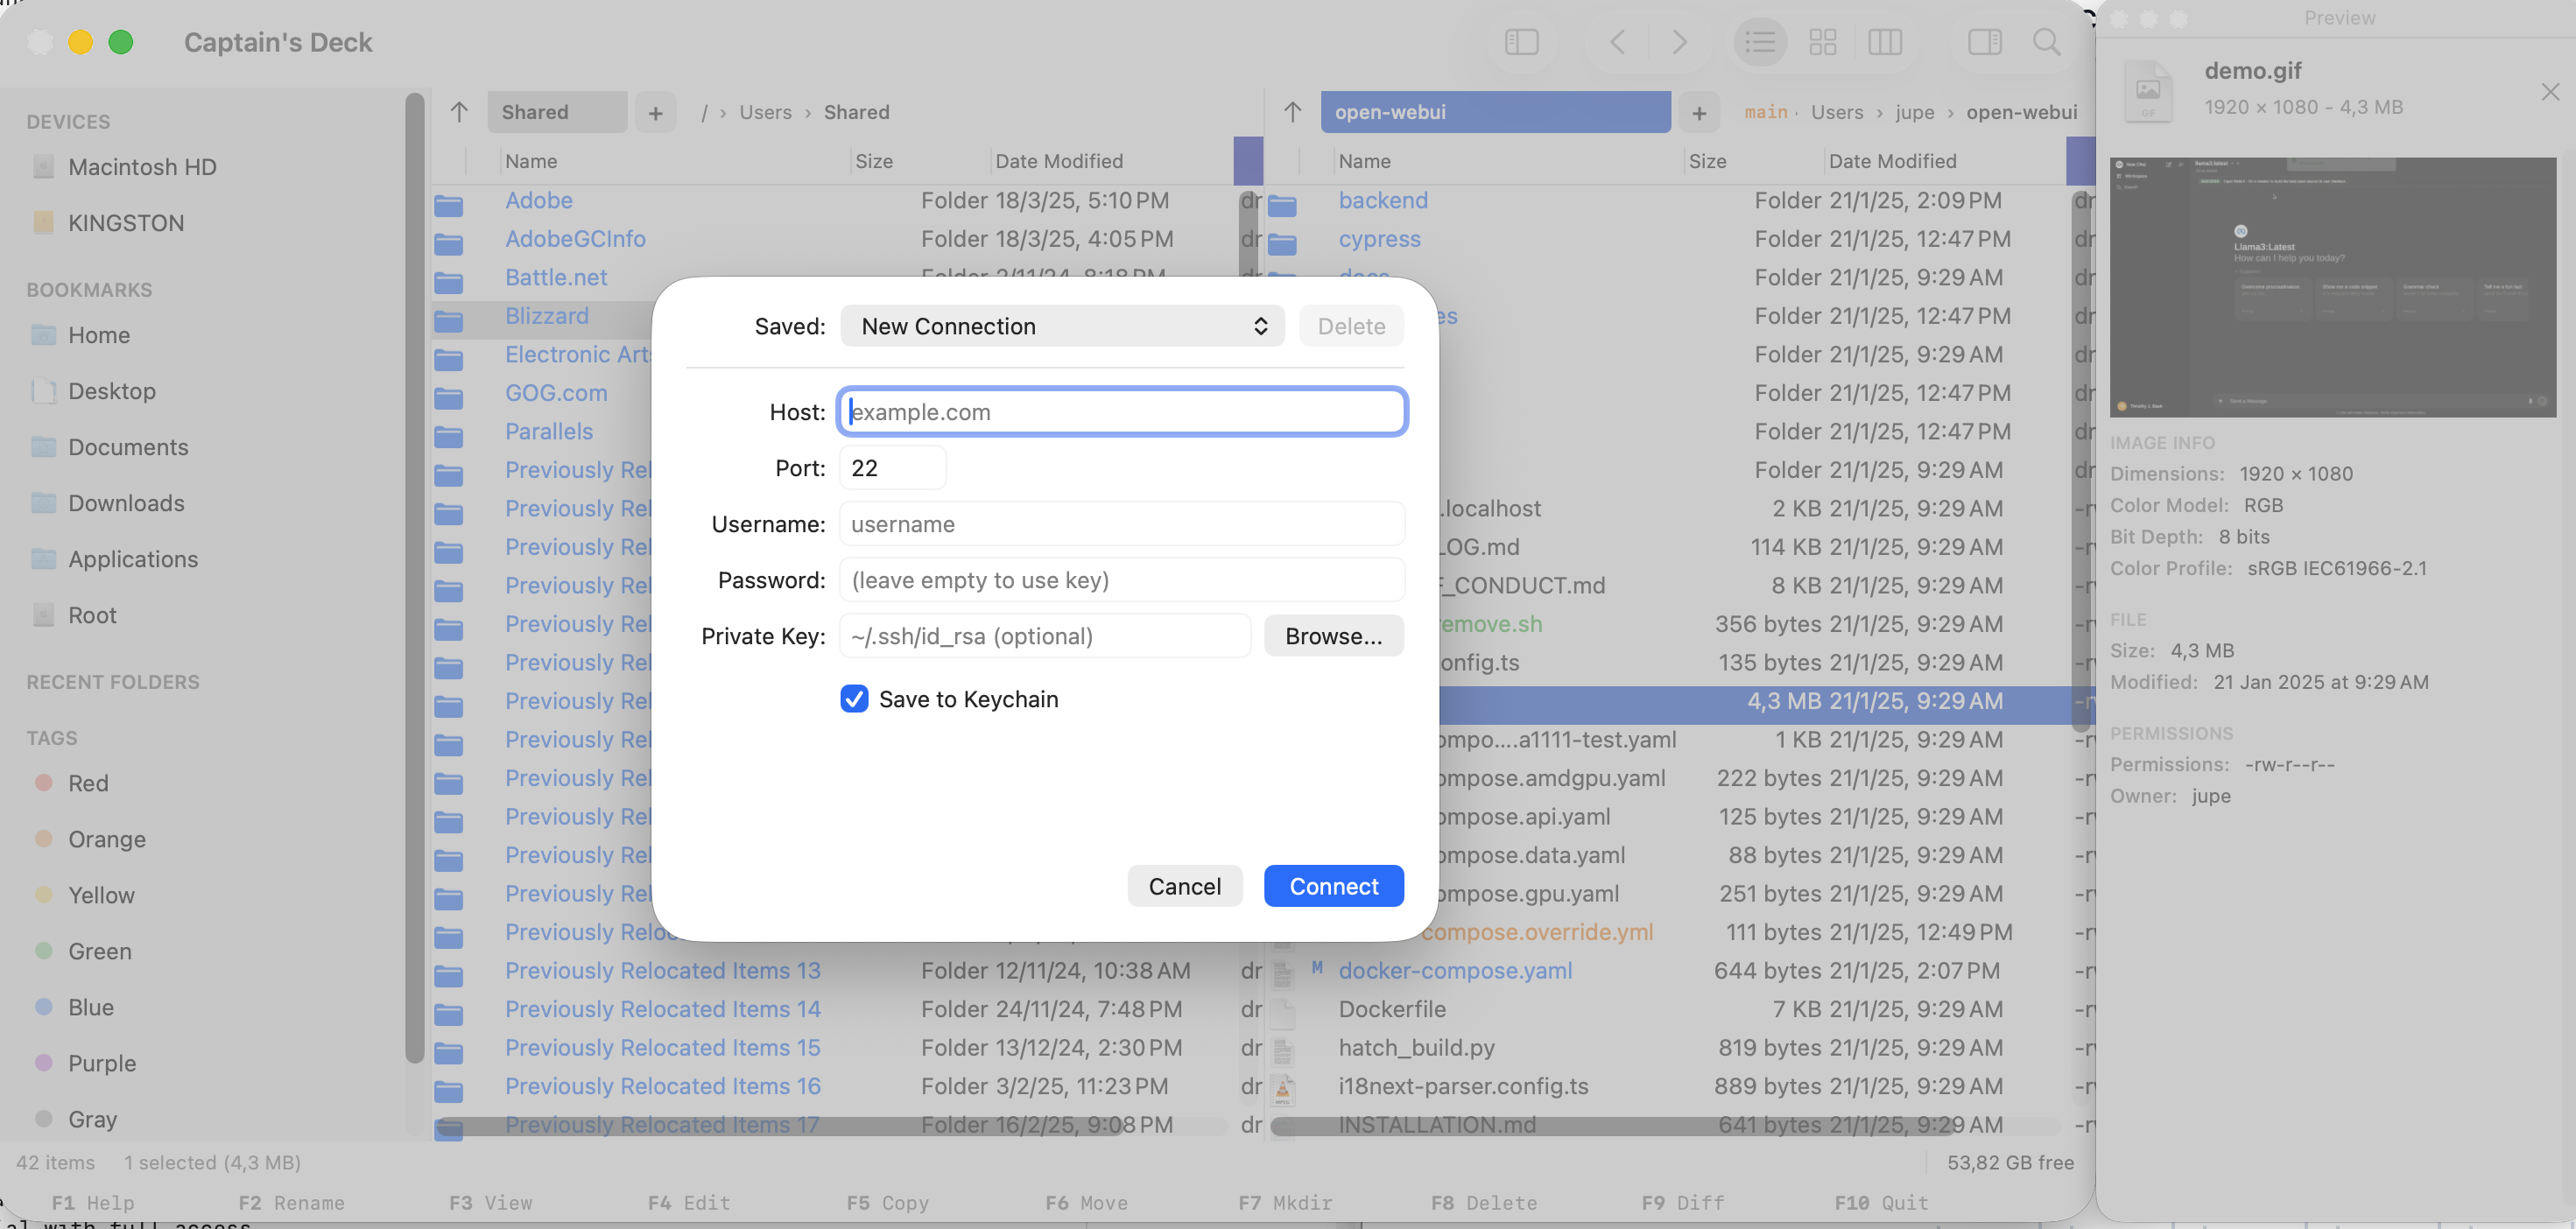Open the Saved connections dropdown

coord(1062,326)
